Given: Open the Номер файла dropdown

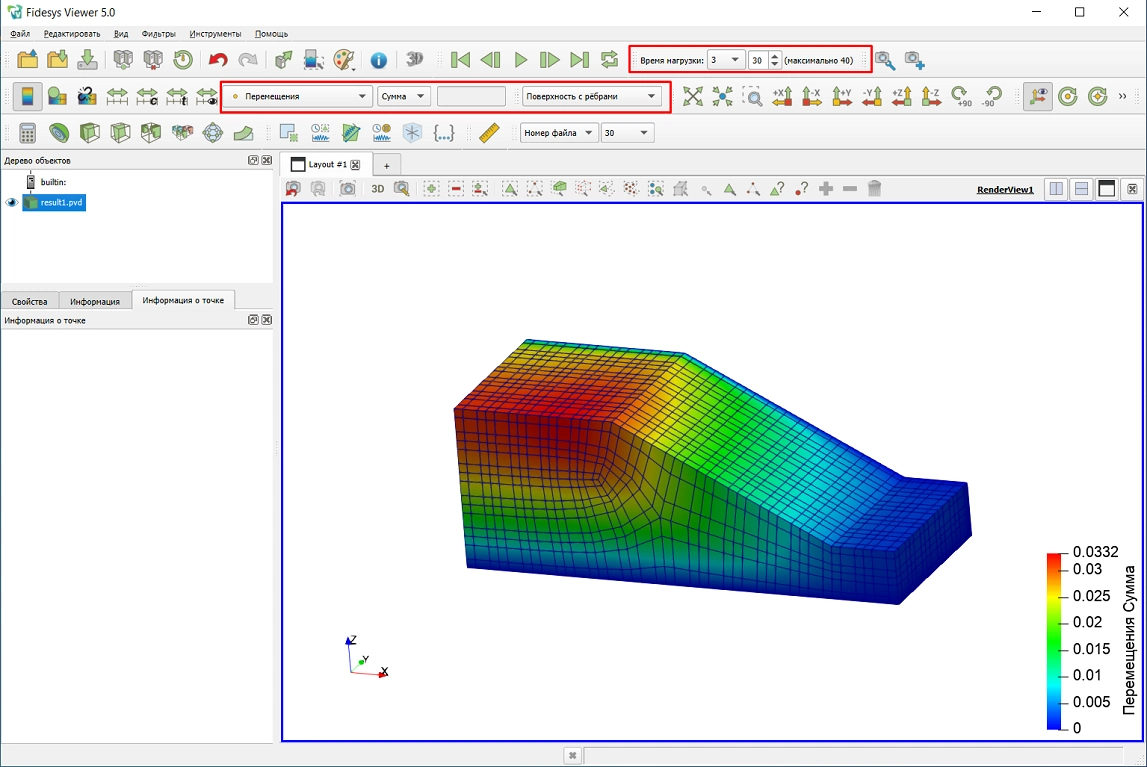Looking at the screenshot, I should point(558,132).
